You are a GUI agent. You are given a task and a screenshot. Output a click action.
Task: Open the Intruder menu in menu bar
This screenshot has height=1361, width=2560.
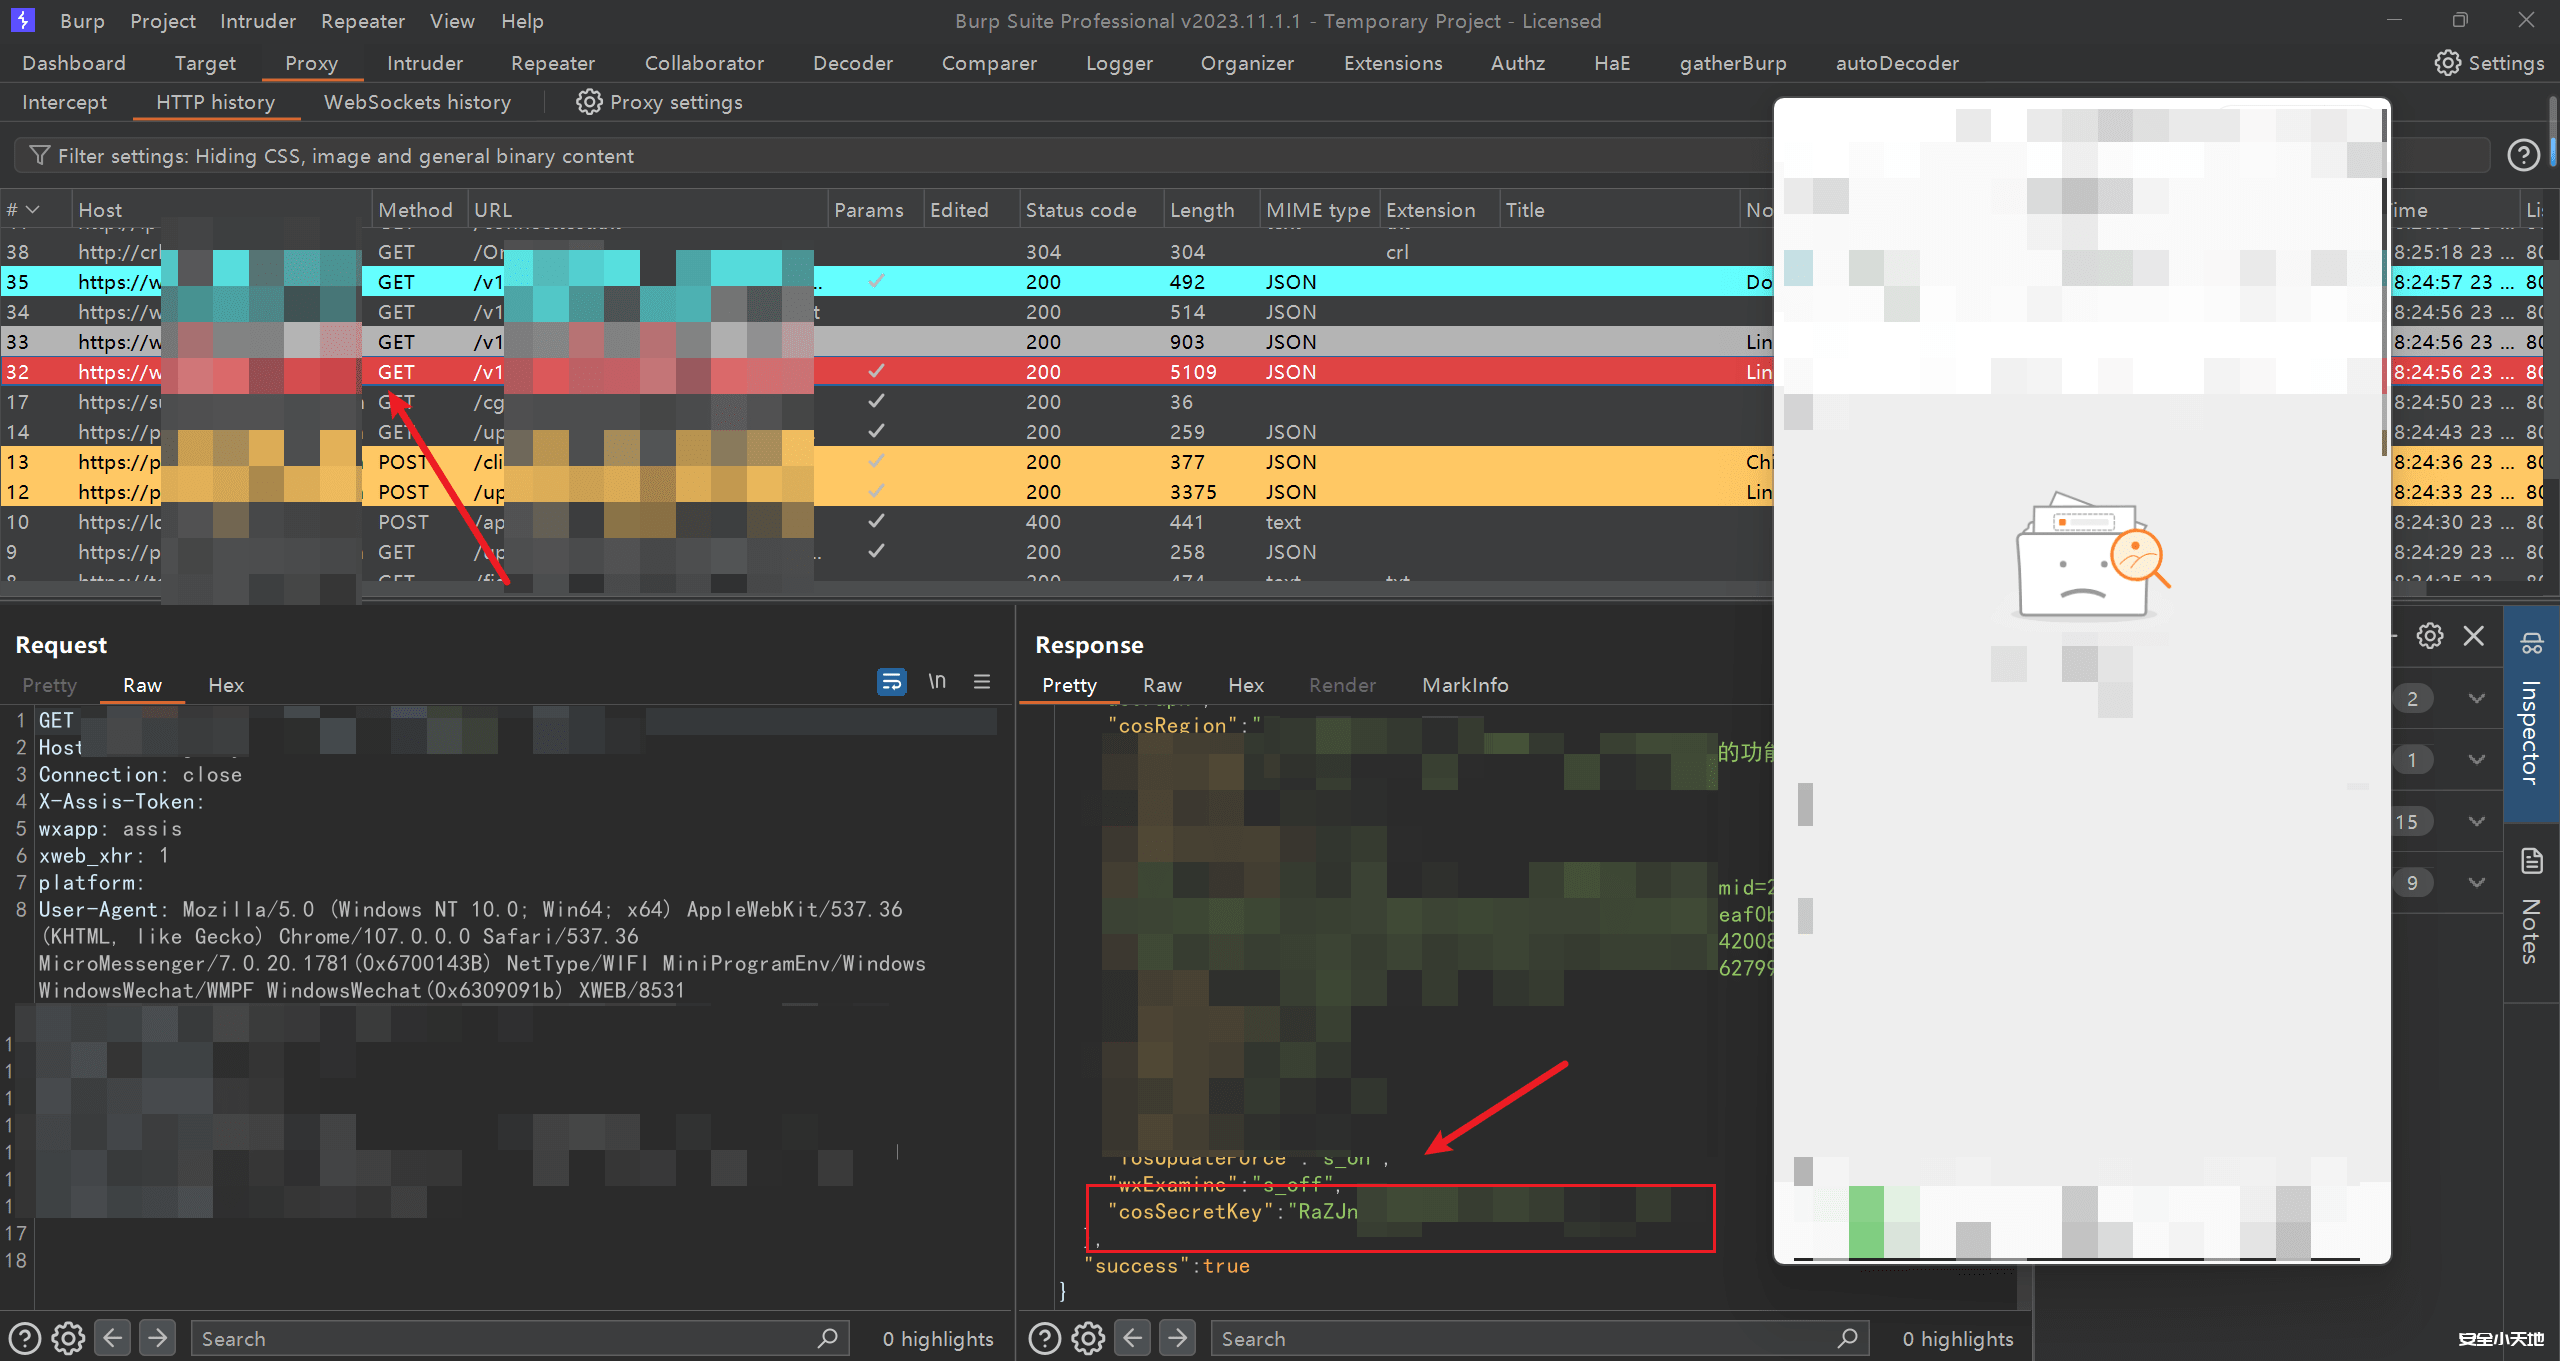tap(257, 21)
